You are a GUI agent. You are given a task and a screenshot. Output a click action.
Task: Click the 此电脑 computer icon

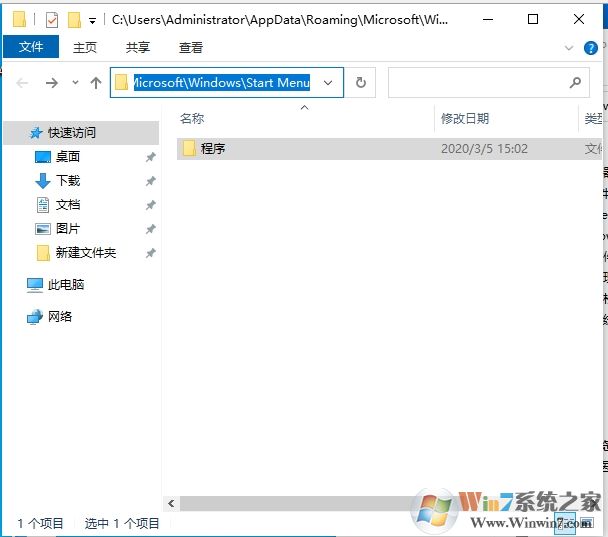tap(35, 285)
